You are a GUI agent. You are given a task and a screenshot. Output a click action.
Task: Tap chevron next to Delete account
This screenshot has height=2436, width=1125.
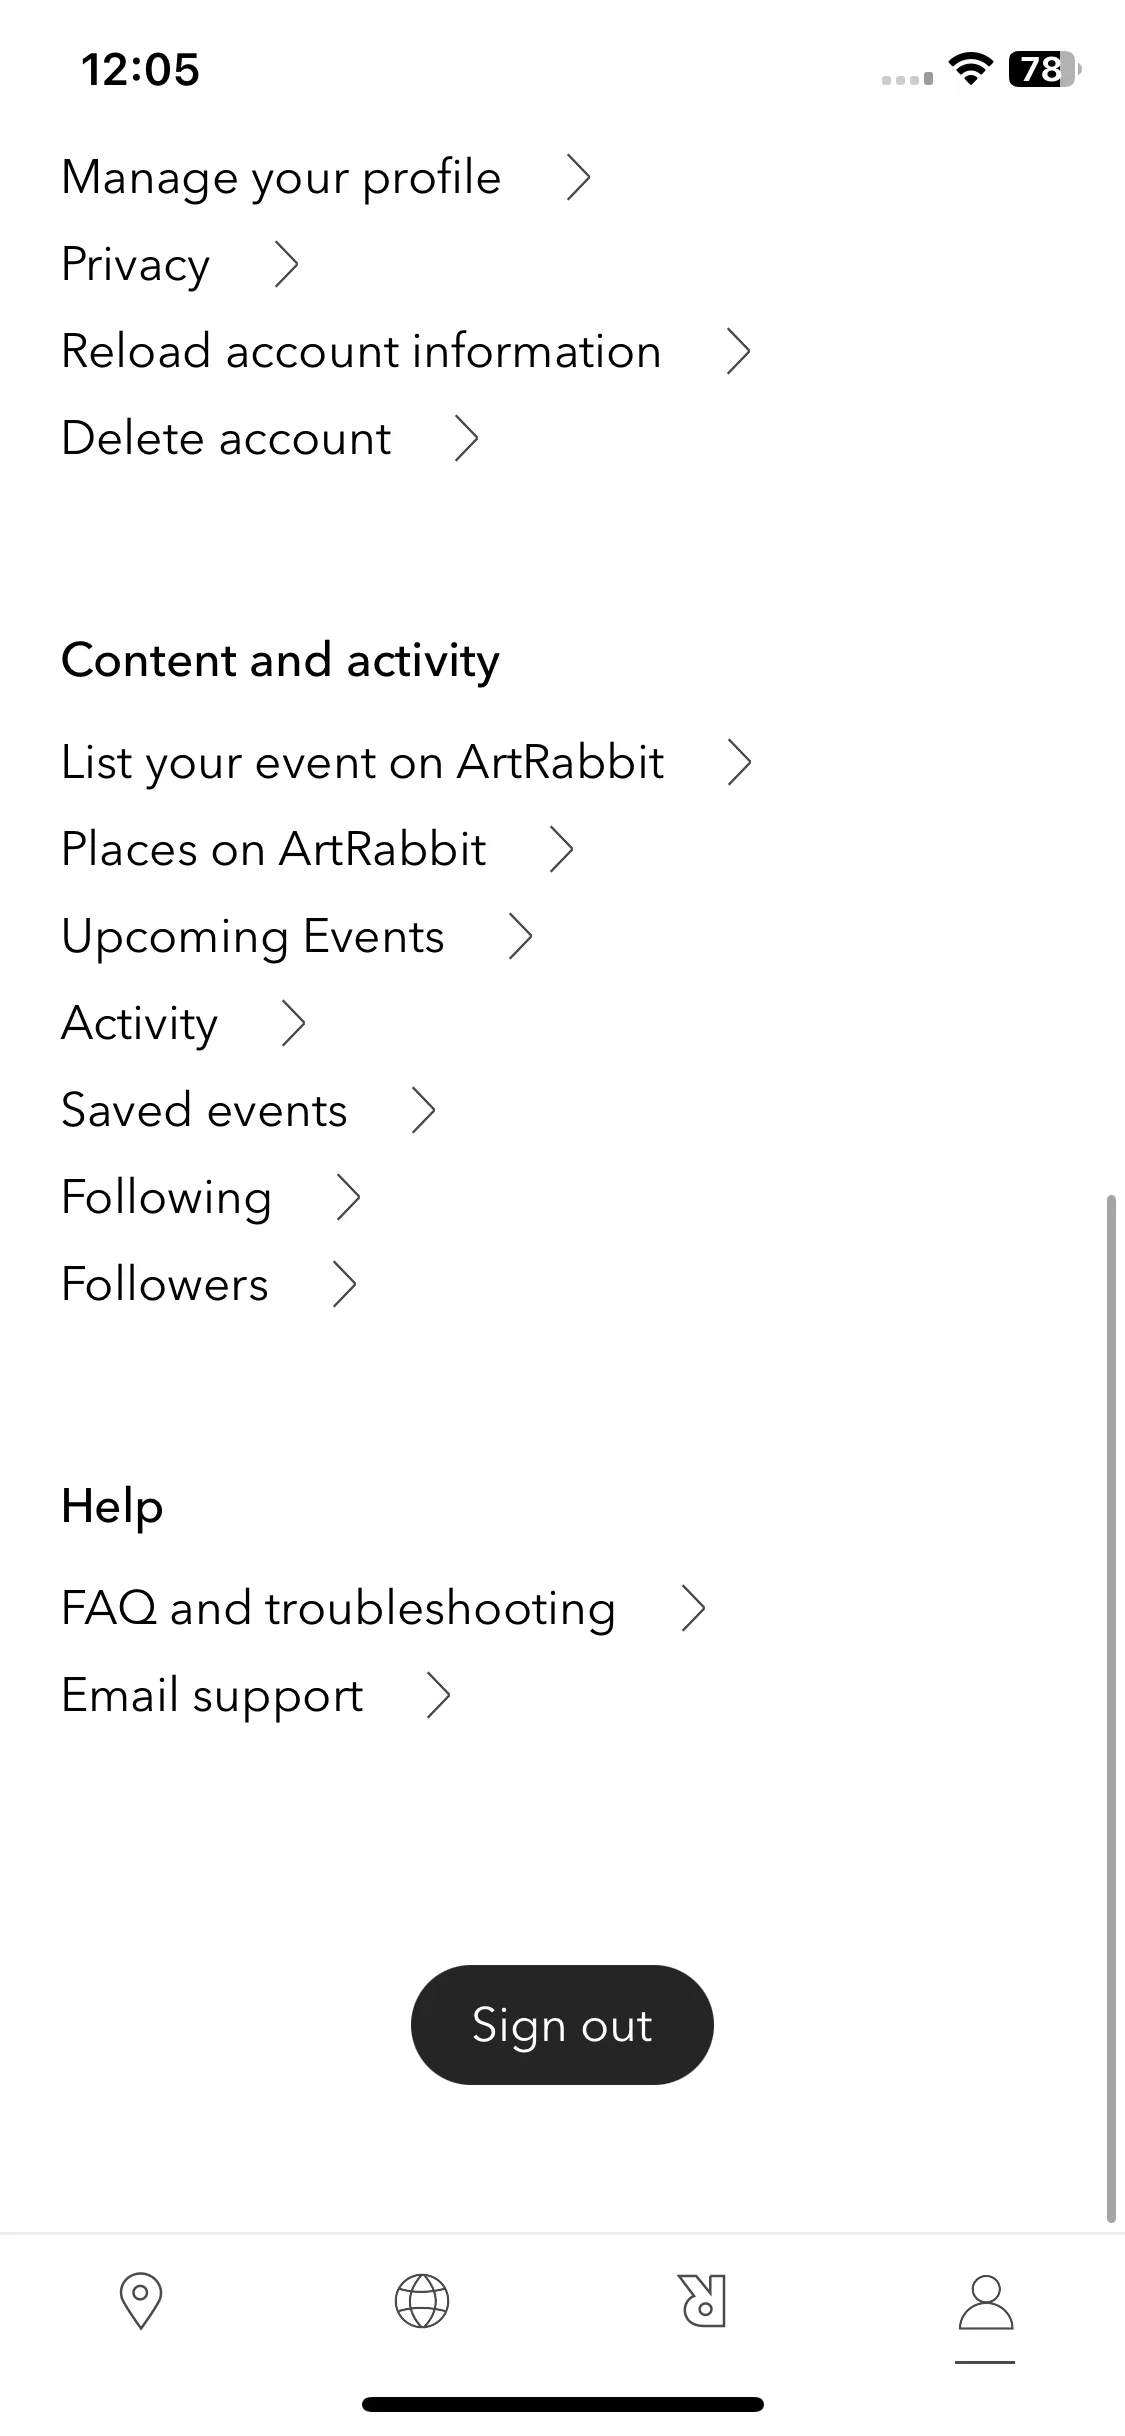pos(467,439)
